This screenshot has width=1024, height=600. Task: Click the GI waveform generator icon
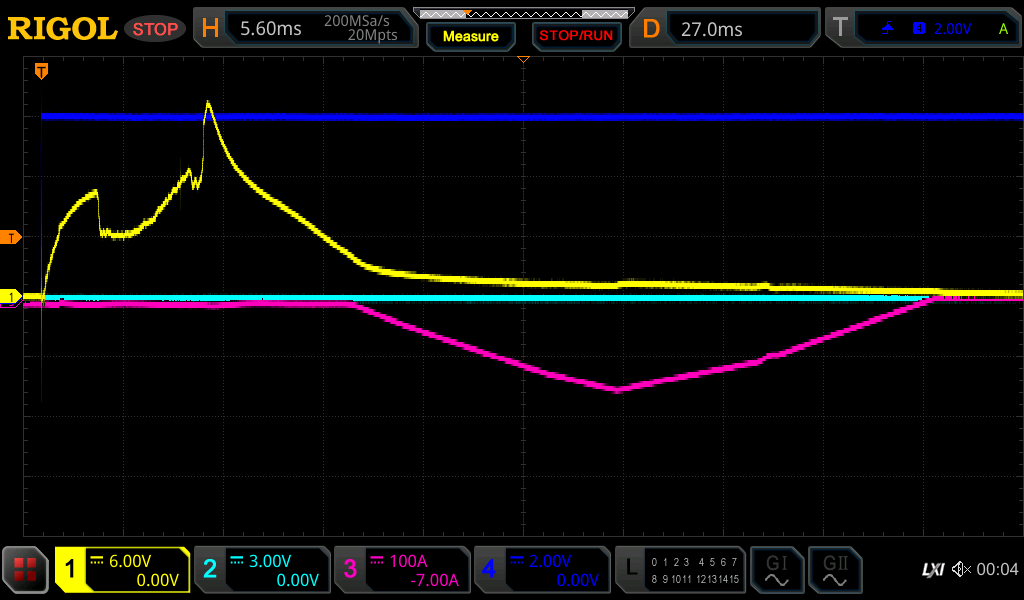point(776,570)
